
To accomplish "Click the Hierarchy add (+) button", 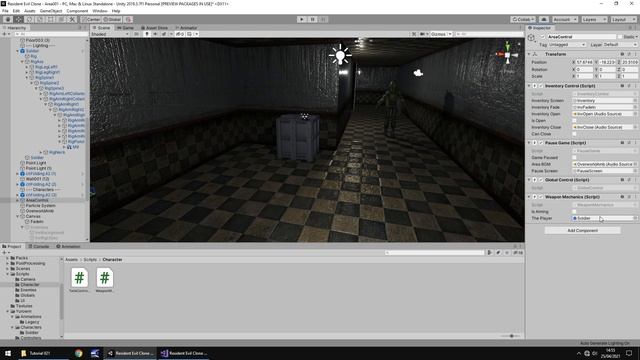I will [4, 34].
